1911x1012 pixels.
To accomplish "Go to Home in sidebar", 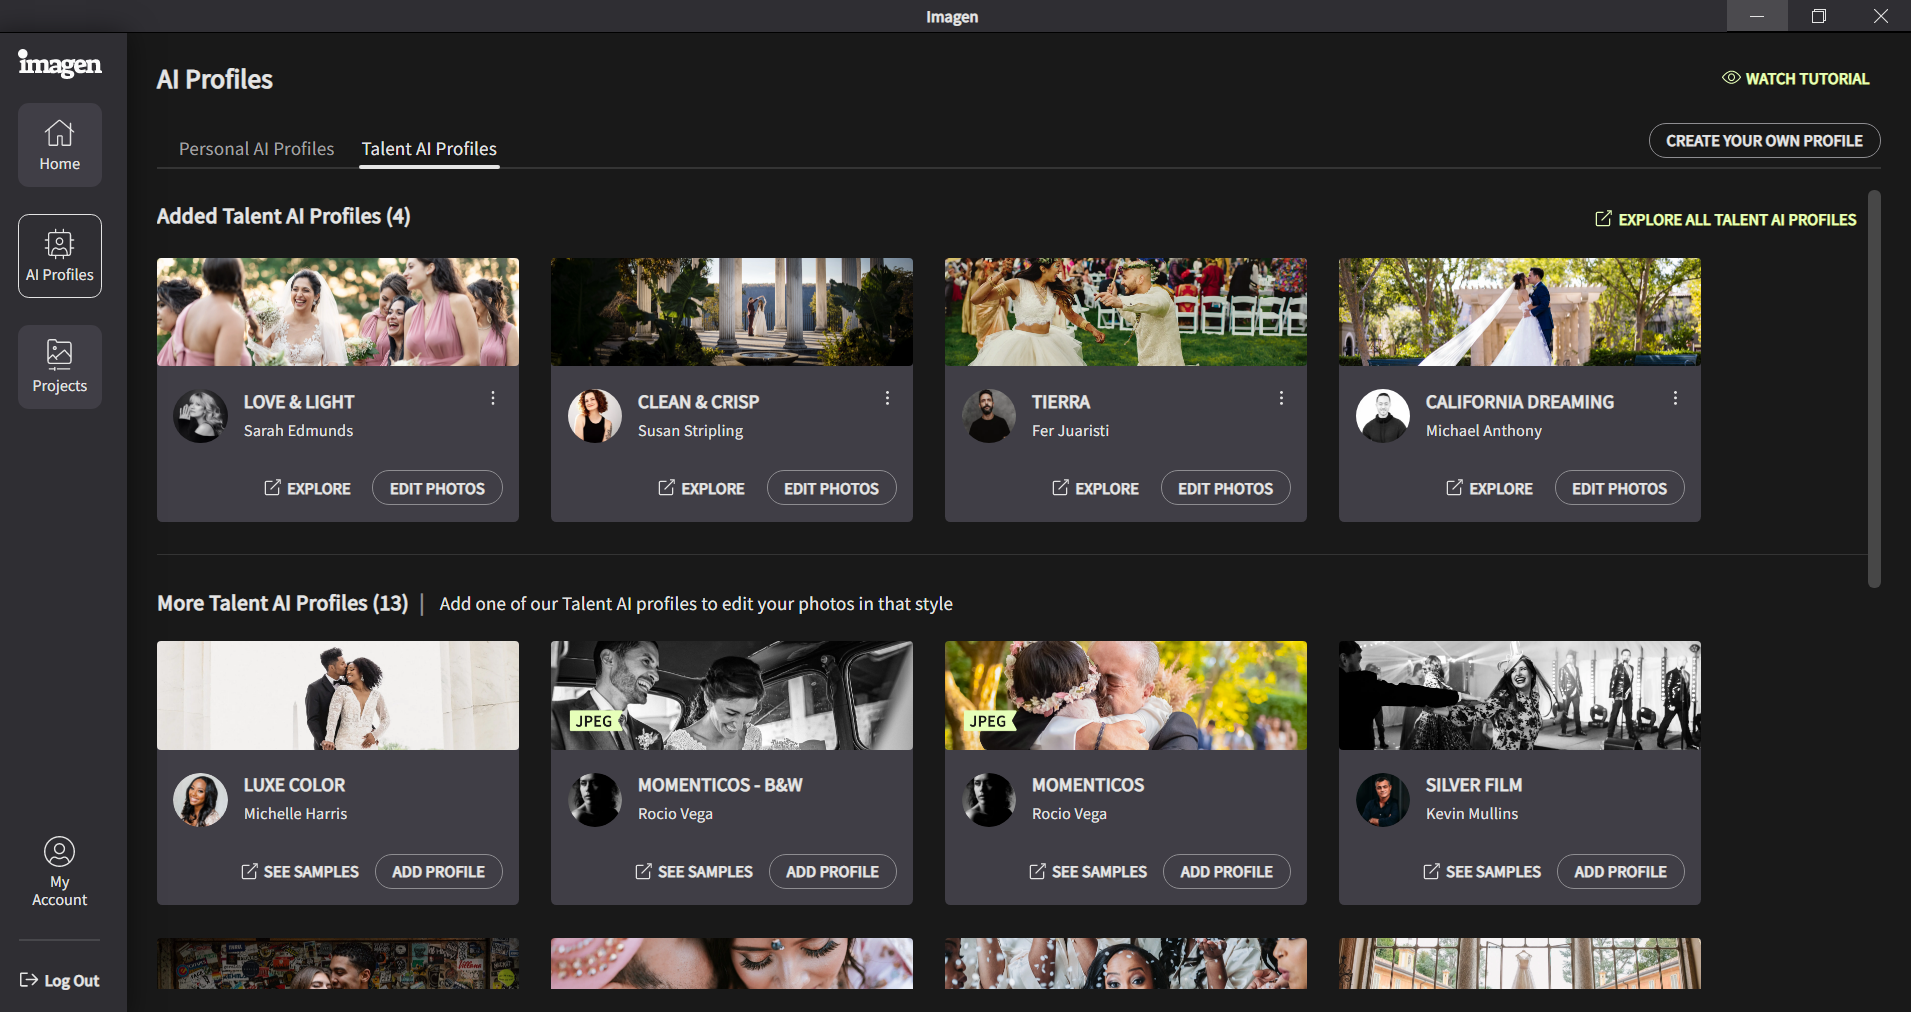I will point(60,145).
